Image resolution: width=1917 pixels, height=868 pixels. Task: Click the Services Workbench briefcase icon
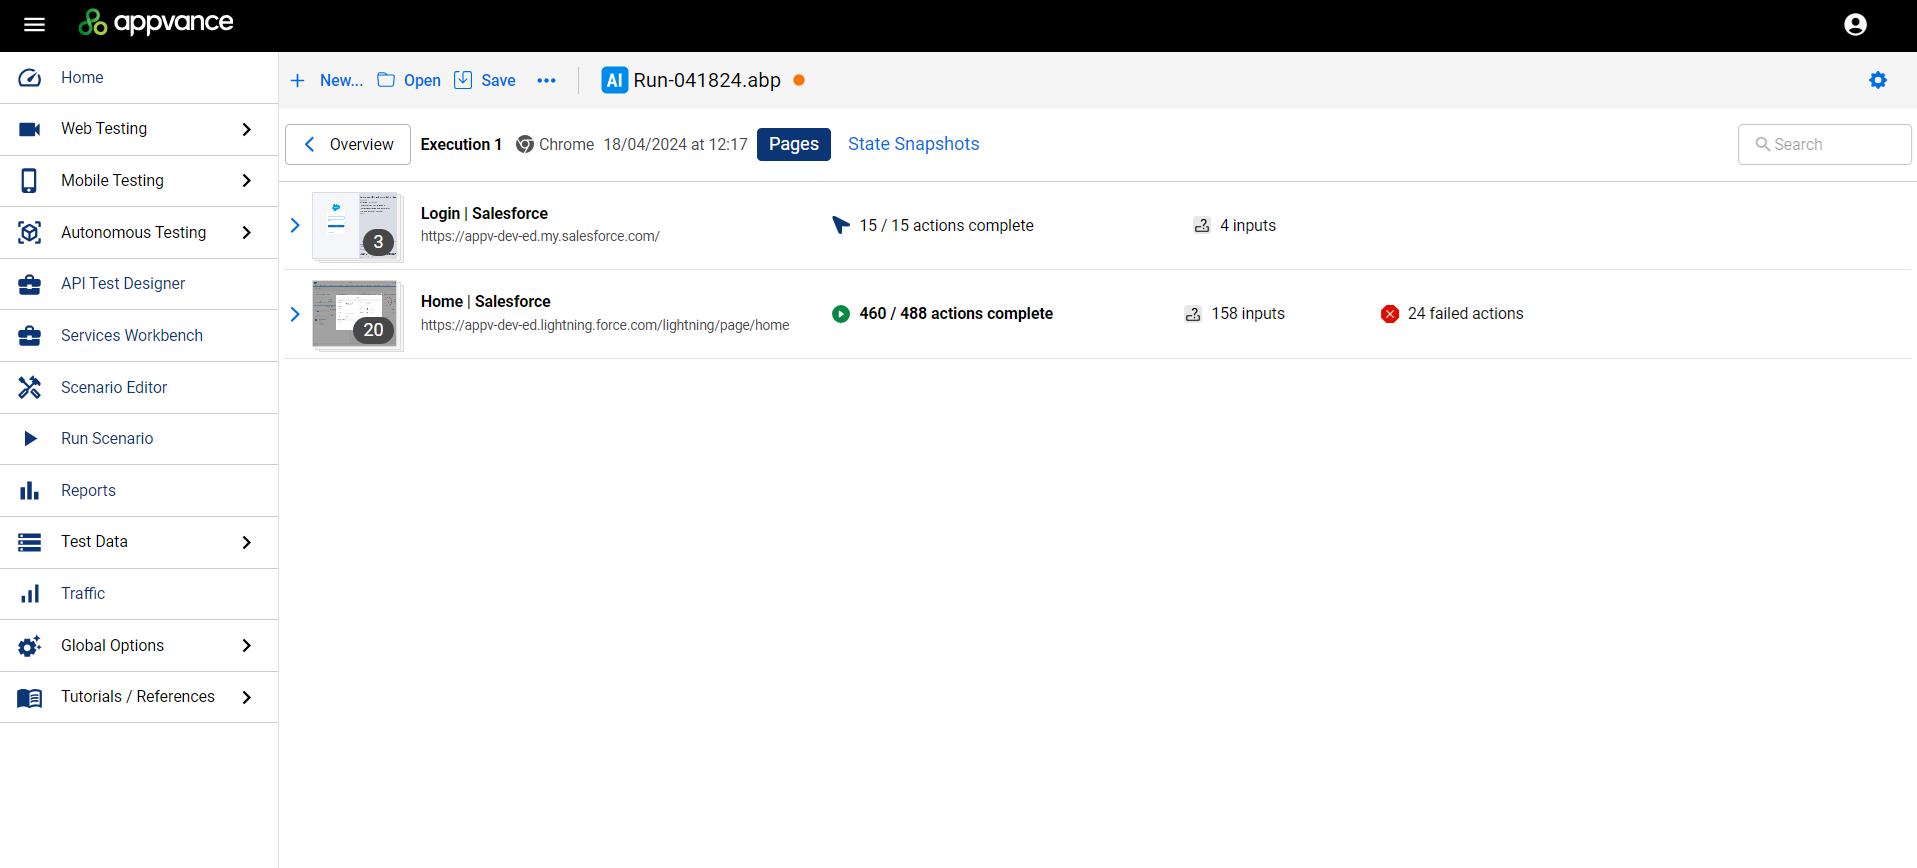30,336
